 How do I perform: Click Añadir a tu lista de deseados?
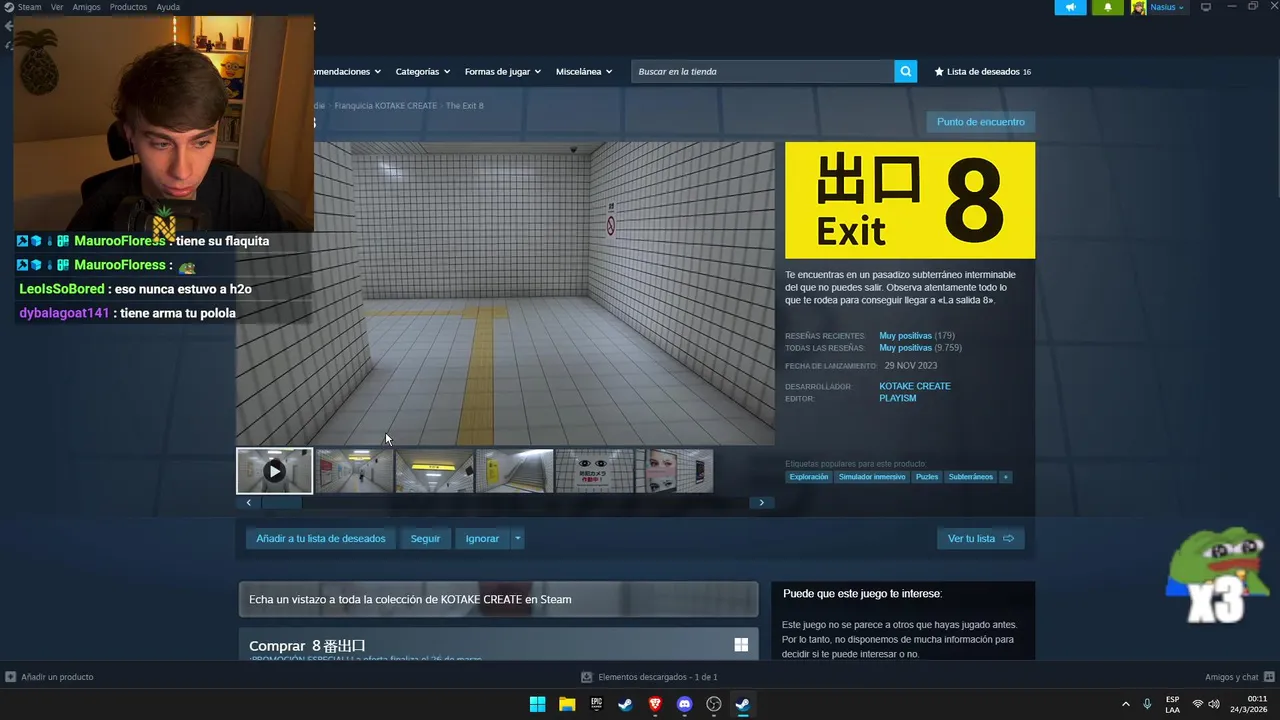coord(321,538)
